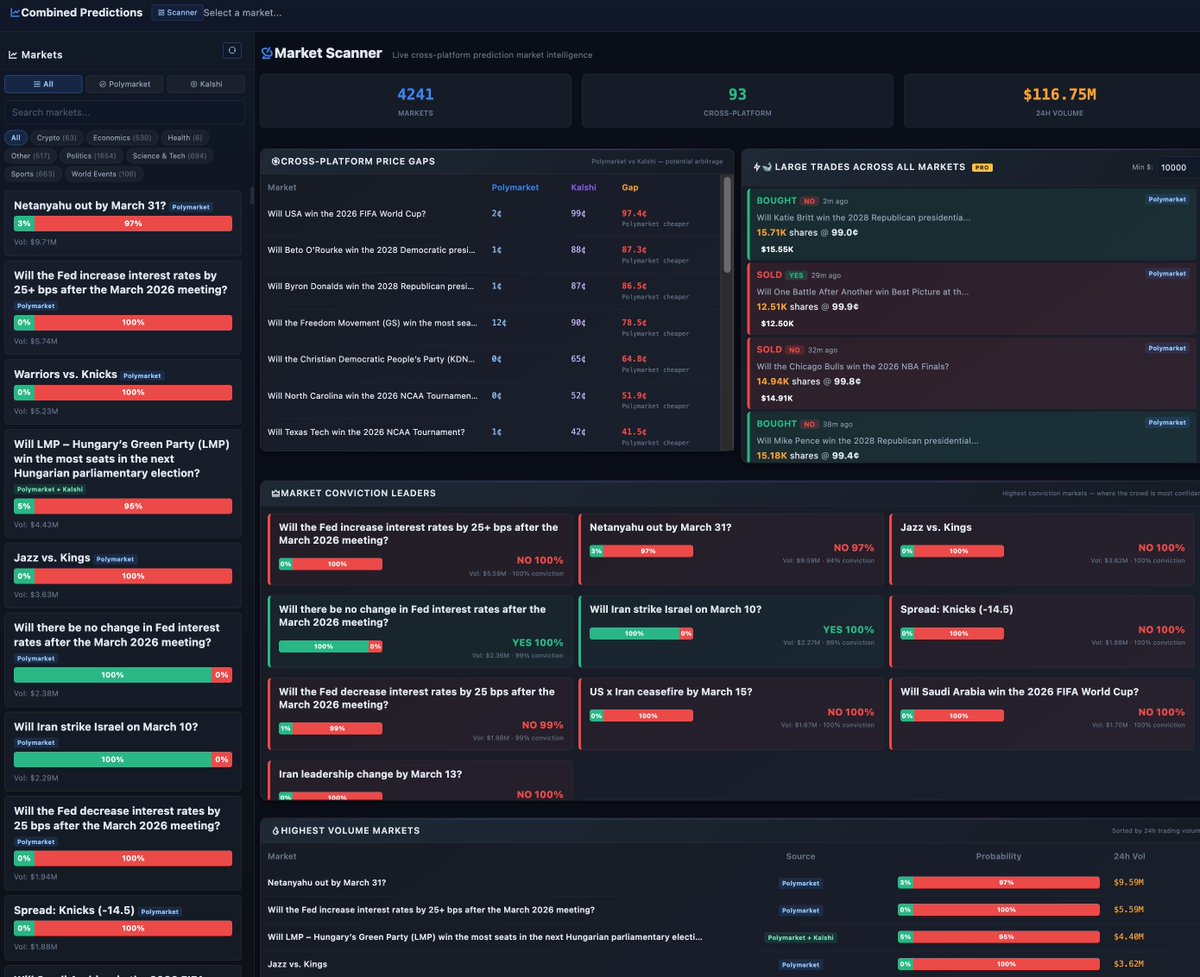Click the Combined Predictions chart icon
The width and height of the screenshot is (1200, 977).
click(x=12, y=13)
